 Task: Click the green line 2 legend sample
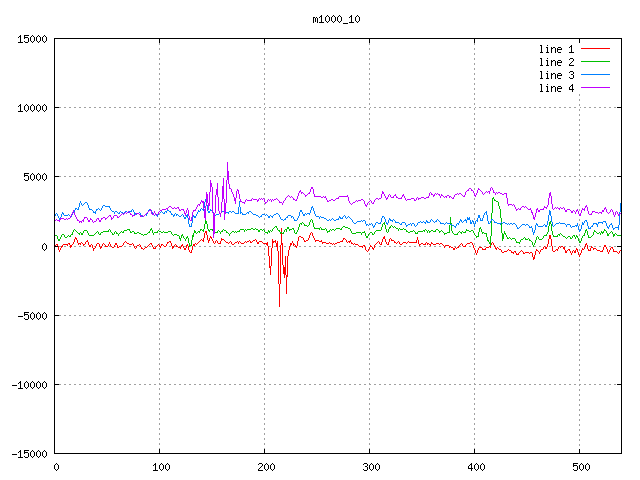click(x=595, y=62)
